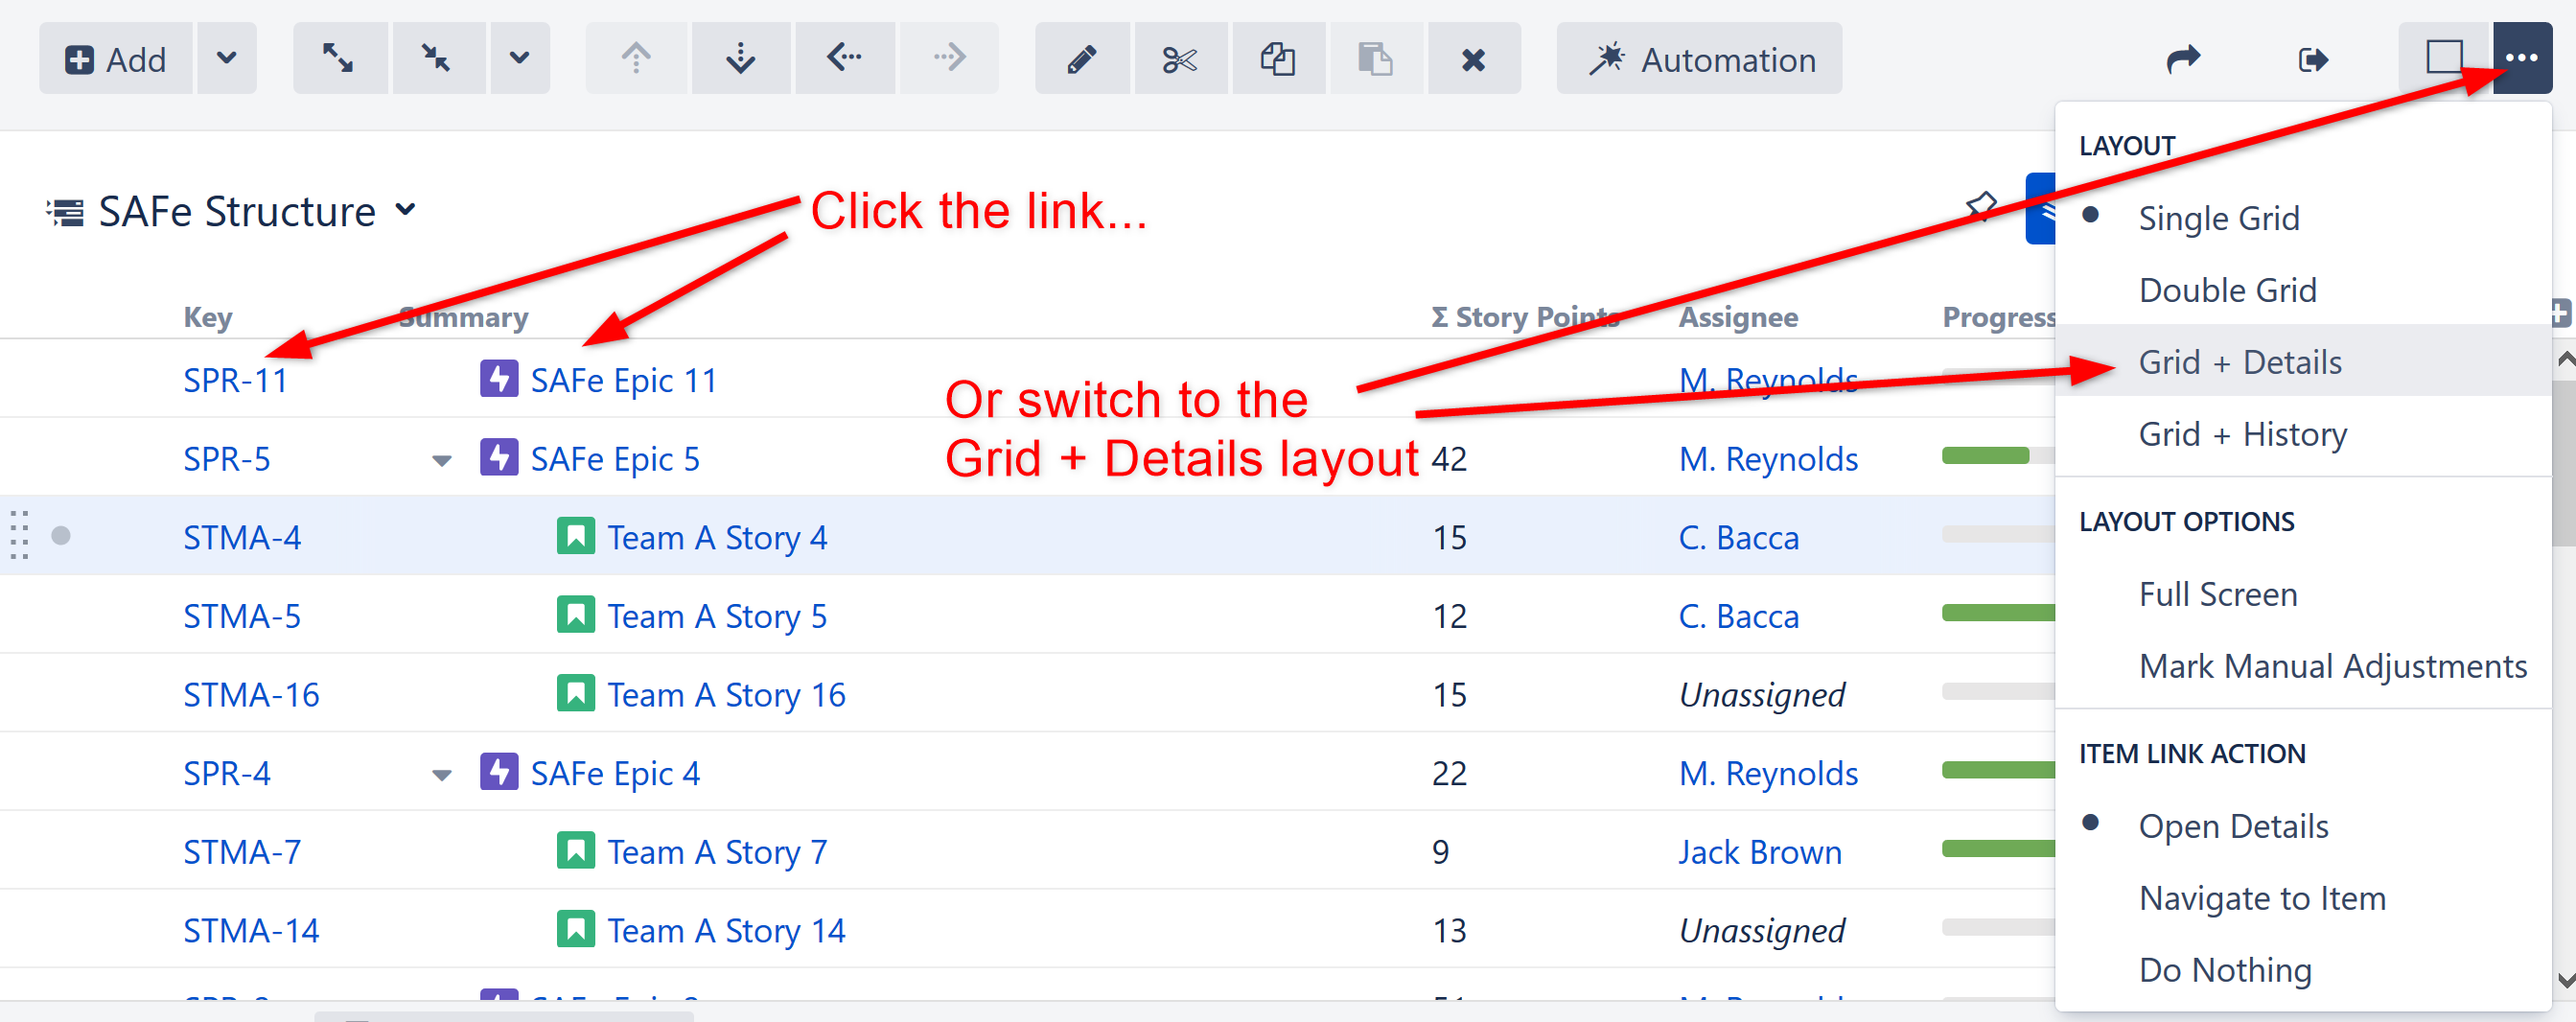Click the scissors cut icon
The width and height of the screenshot is (2576, 1022).
[x=1179, y=59]
